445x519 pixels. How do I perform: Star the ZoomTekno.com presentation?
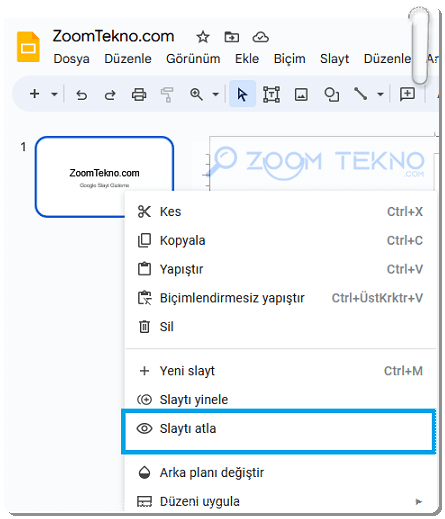pos(203,37)
